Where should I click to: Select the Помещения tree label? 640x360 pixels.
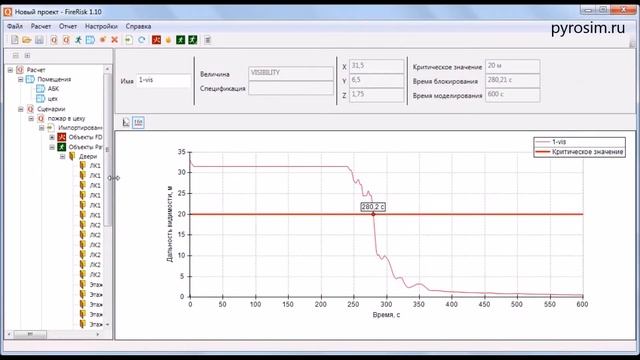pyautogui.click(x=54, y=79)
